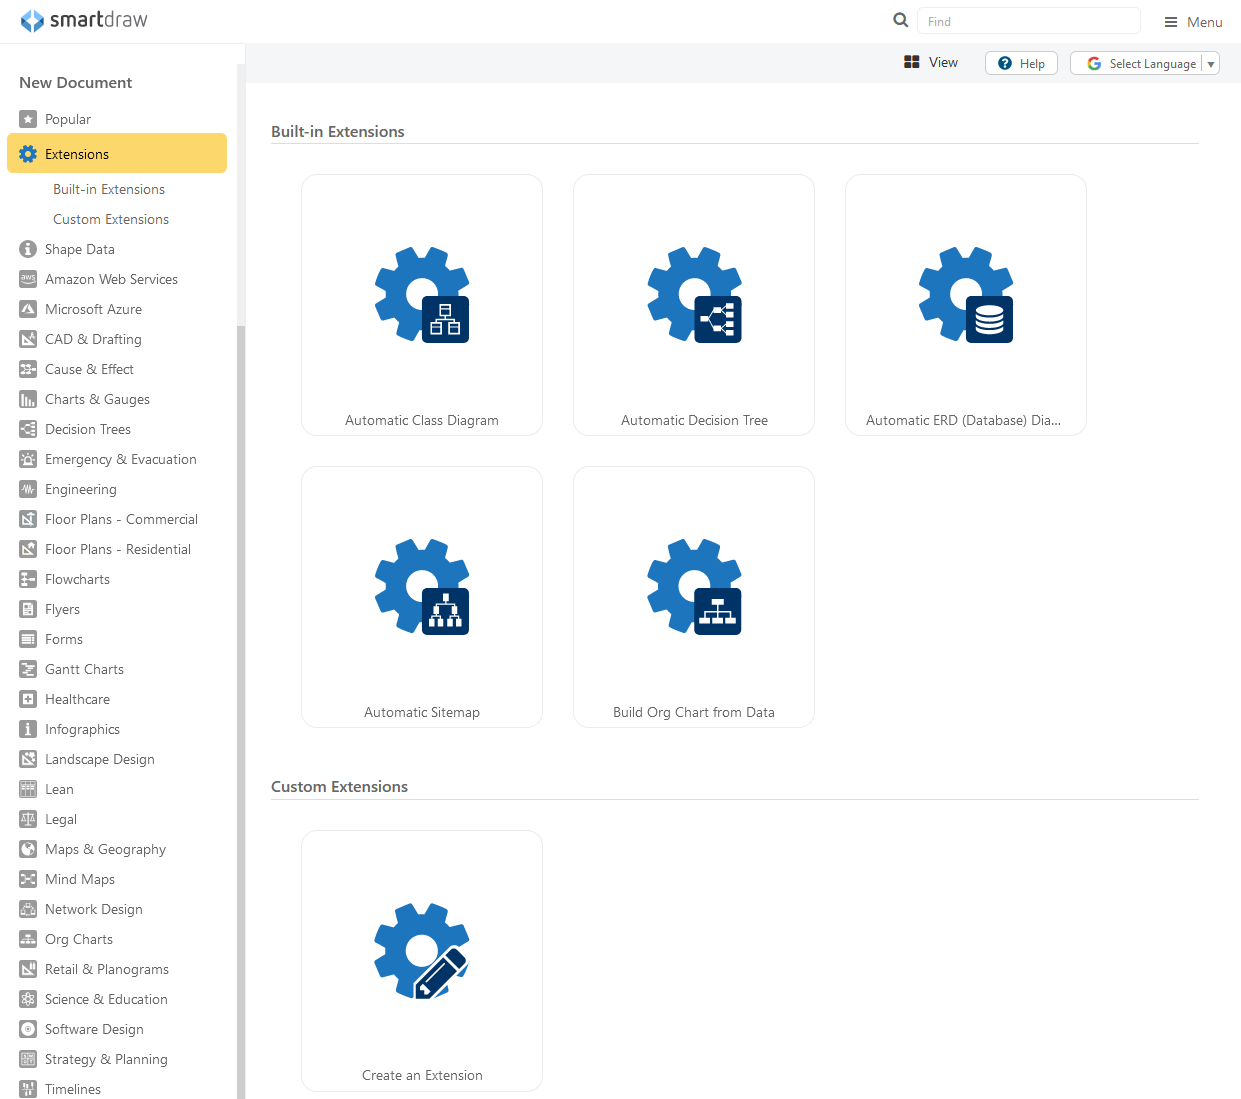The height and width of the screenshot is (1099, 1241).
Task: Collapse the Extensions category in sidebar
Action: point(116,154)
